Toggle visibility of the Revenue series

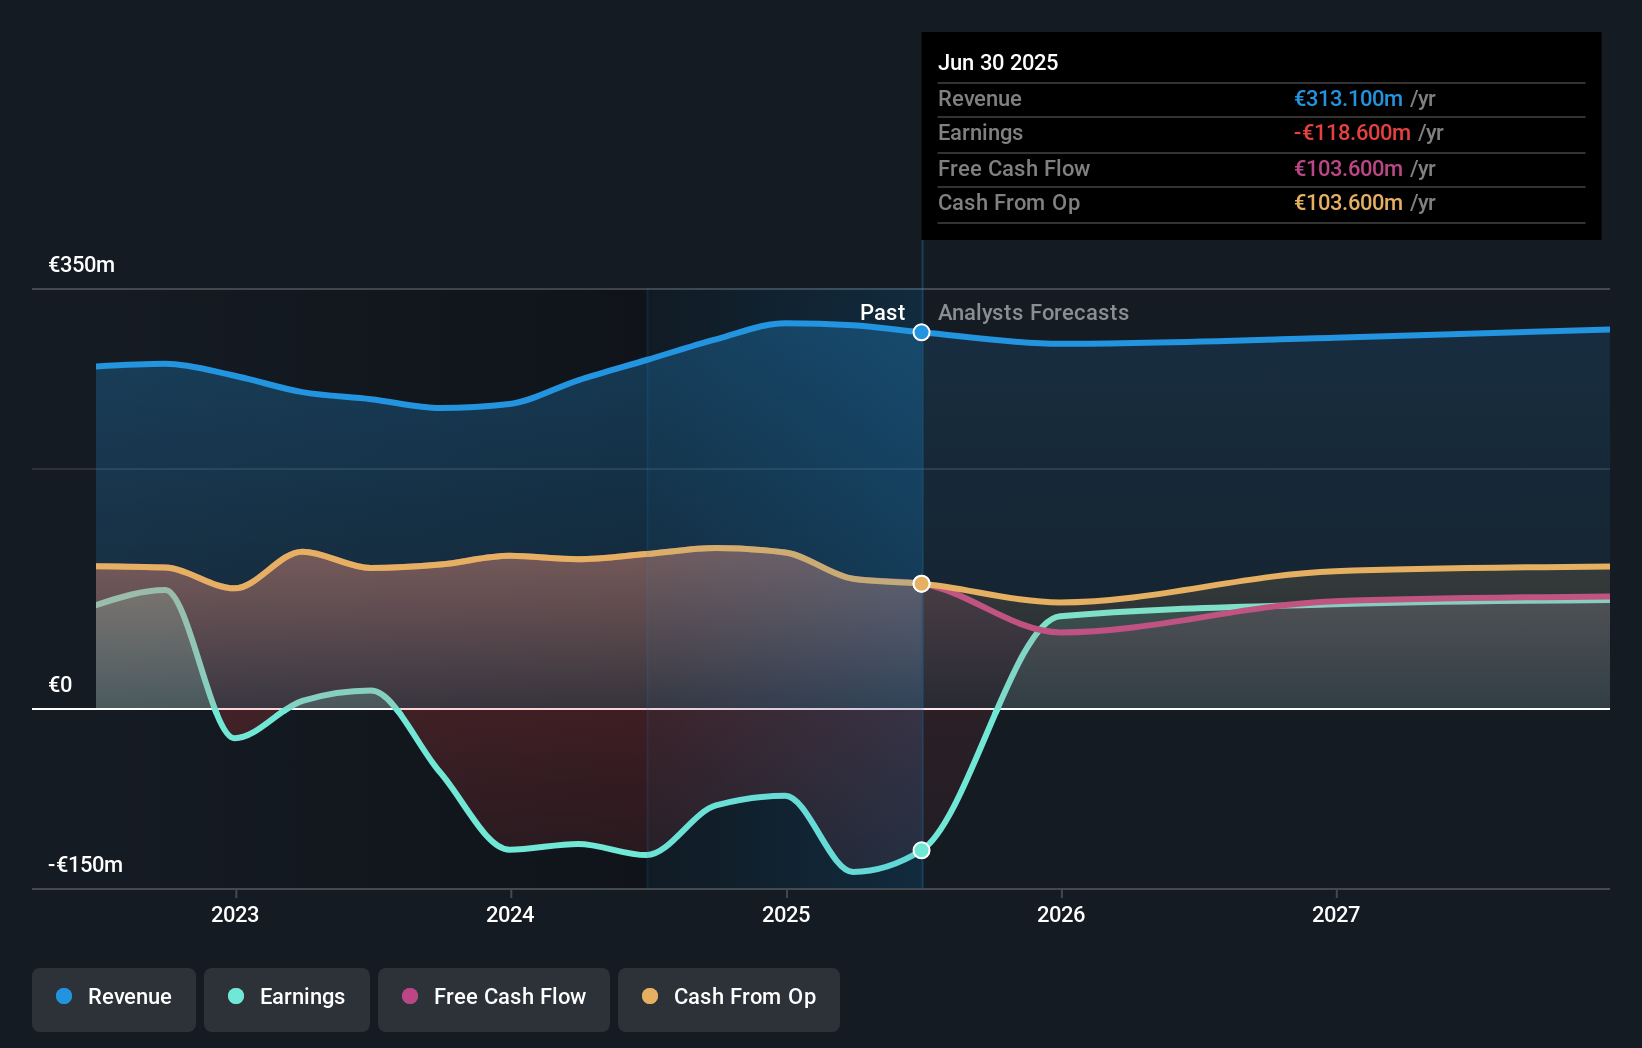pyautogui.click(x=113, y=999)
